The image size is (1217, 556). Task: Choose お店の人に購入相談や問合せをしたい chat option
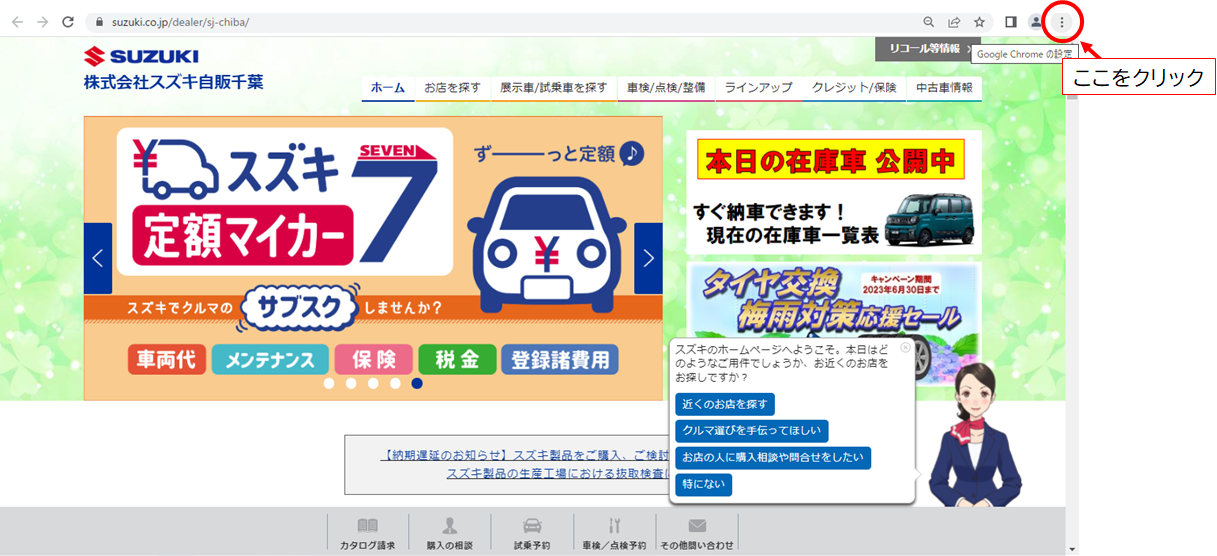coord(773,458)
